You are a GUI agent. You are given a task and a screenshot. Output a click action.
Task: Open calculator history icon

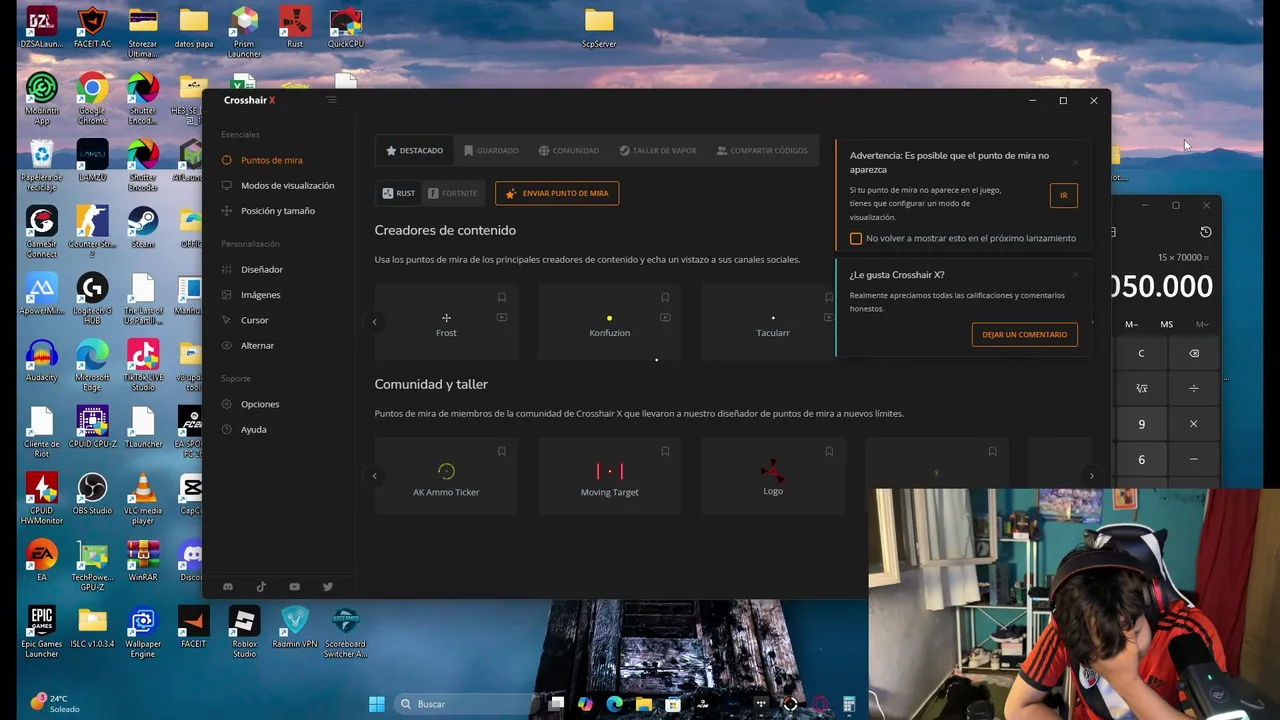[1206, 232]
